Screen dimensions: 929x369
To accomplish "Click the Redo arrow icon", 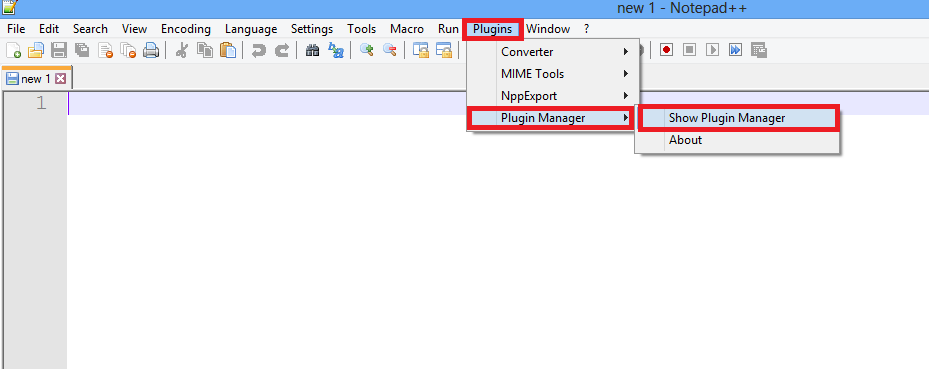I will pos(282,50).
